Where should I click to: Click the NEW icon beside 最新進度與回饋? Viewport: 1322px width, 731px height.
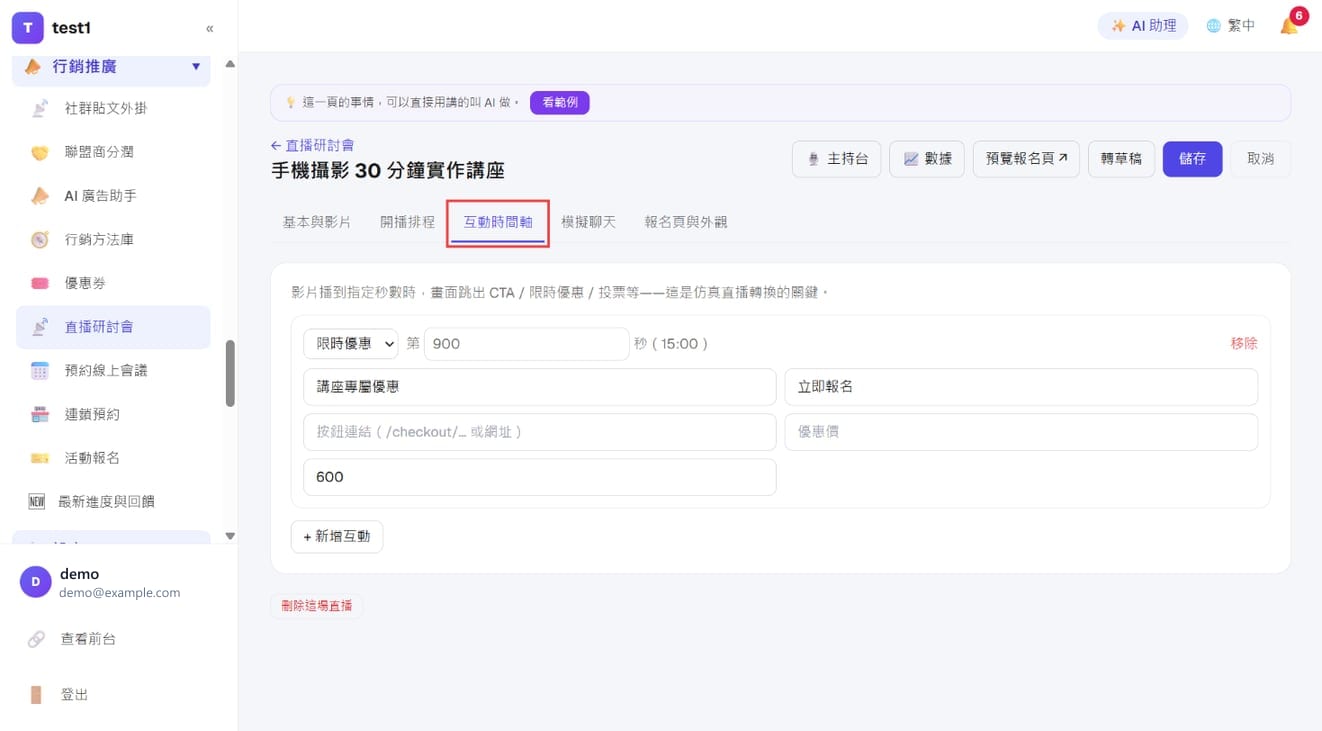[x=37, y=501]
